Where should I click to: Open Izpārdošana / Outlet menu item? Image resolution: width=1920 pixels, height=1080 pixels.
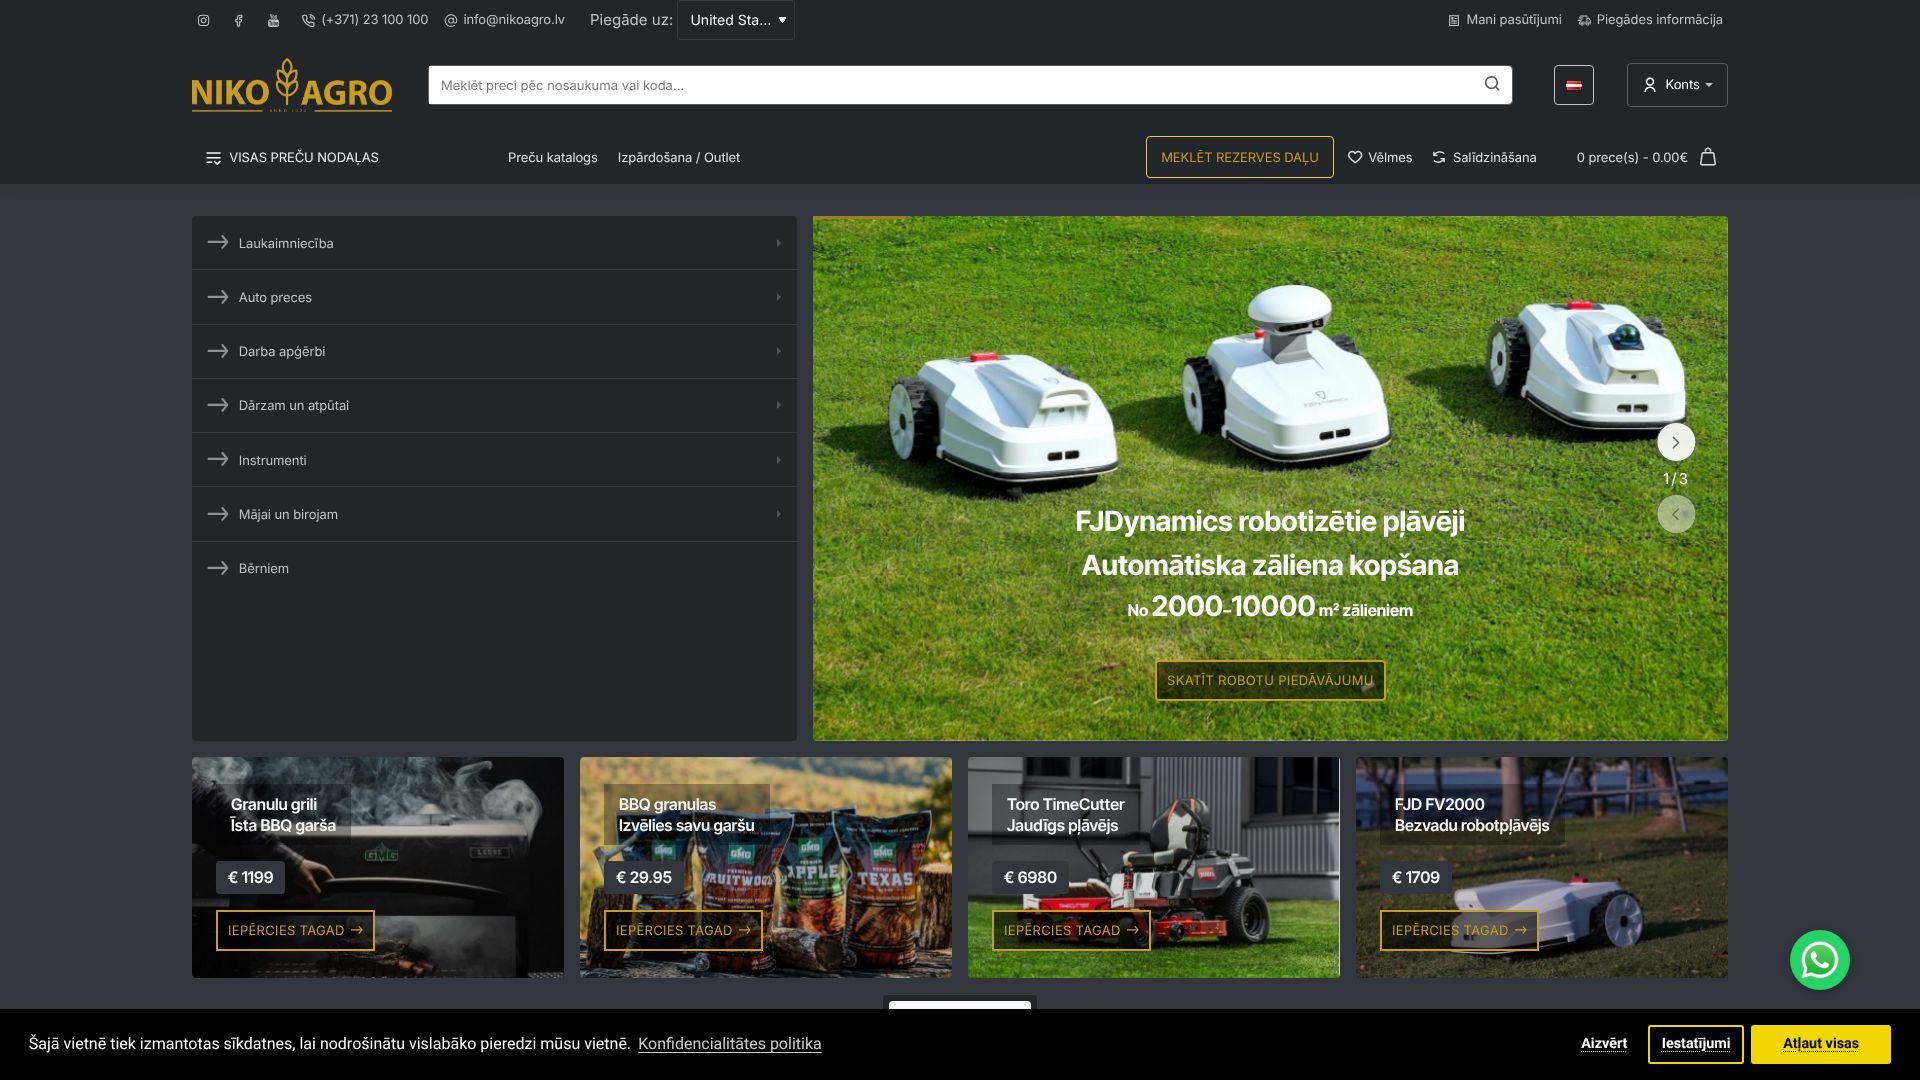coord(679,158)
